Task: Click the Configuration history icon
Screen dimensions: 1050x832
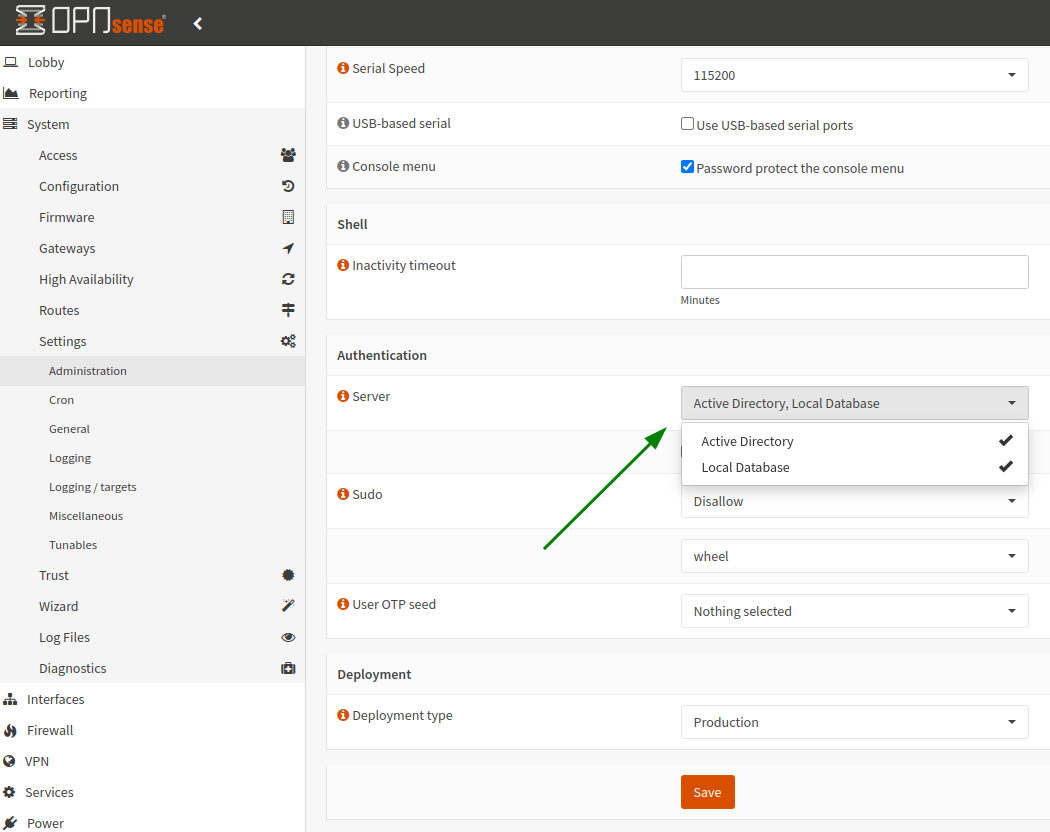Action: [x=288, y=186]
